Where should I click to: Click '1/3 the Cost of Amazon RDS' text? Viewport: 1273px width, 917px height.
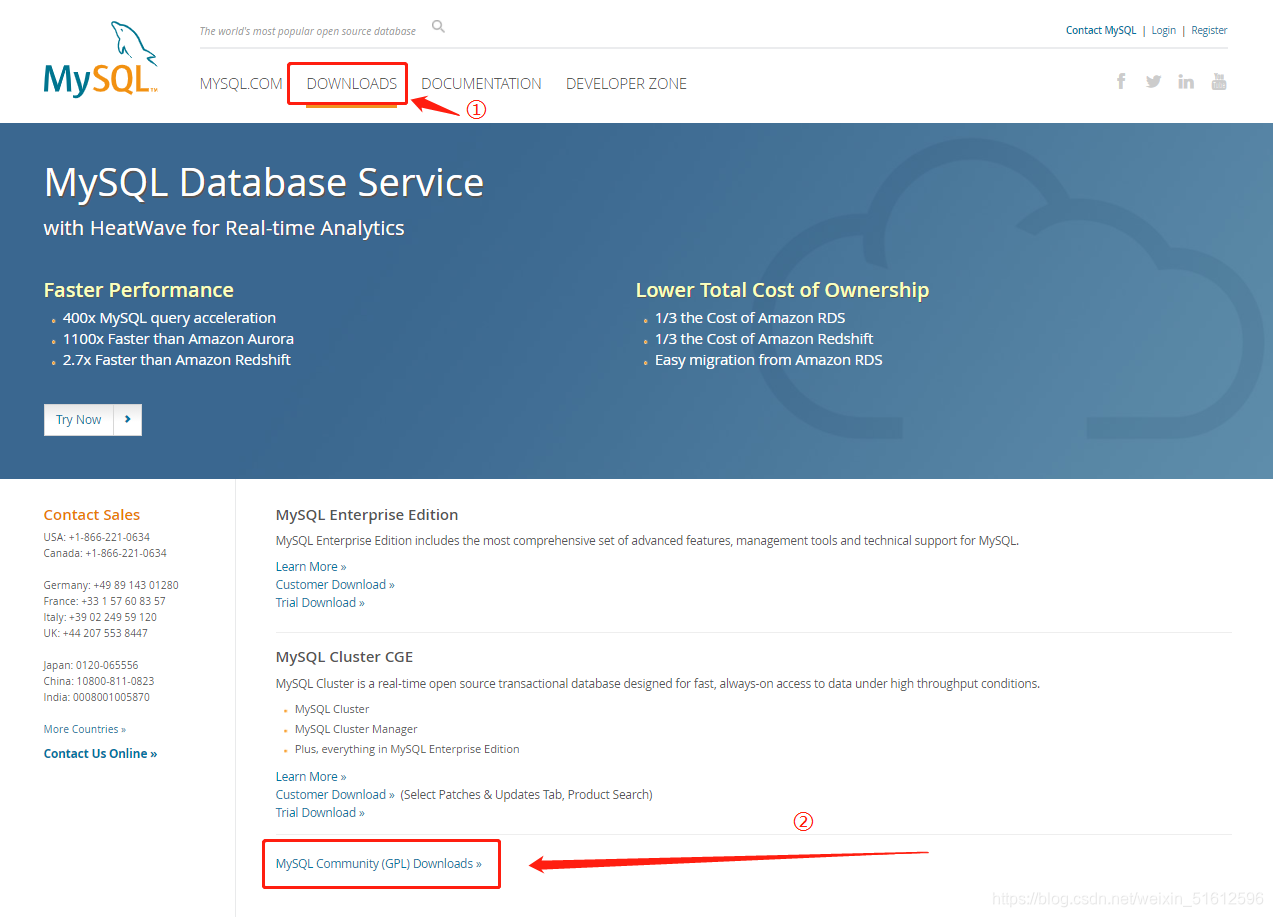[x=750, y=318]
